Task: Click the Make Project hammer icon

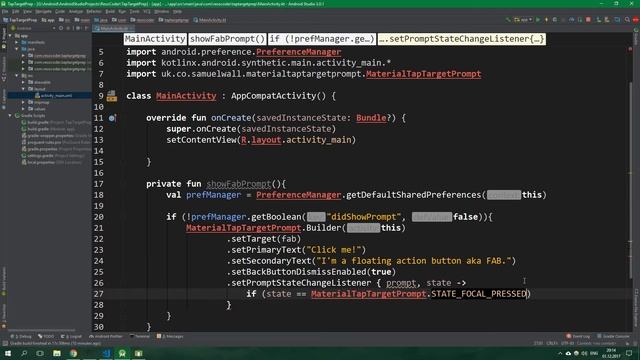Action: [508, 20]
